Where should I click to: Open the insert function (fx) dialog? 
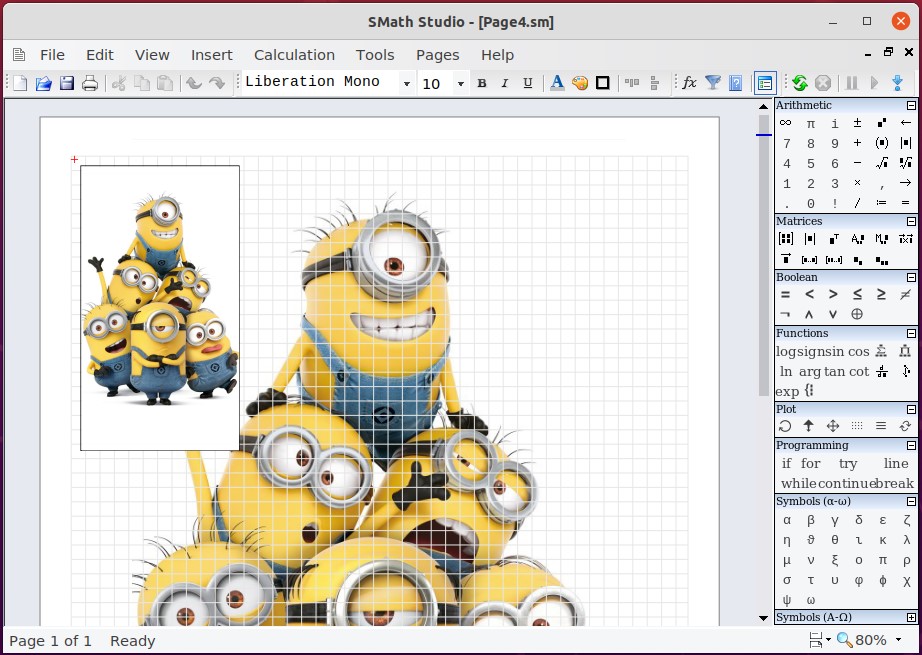click(689, 83)
